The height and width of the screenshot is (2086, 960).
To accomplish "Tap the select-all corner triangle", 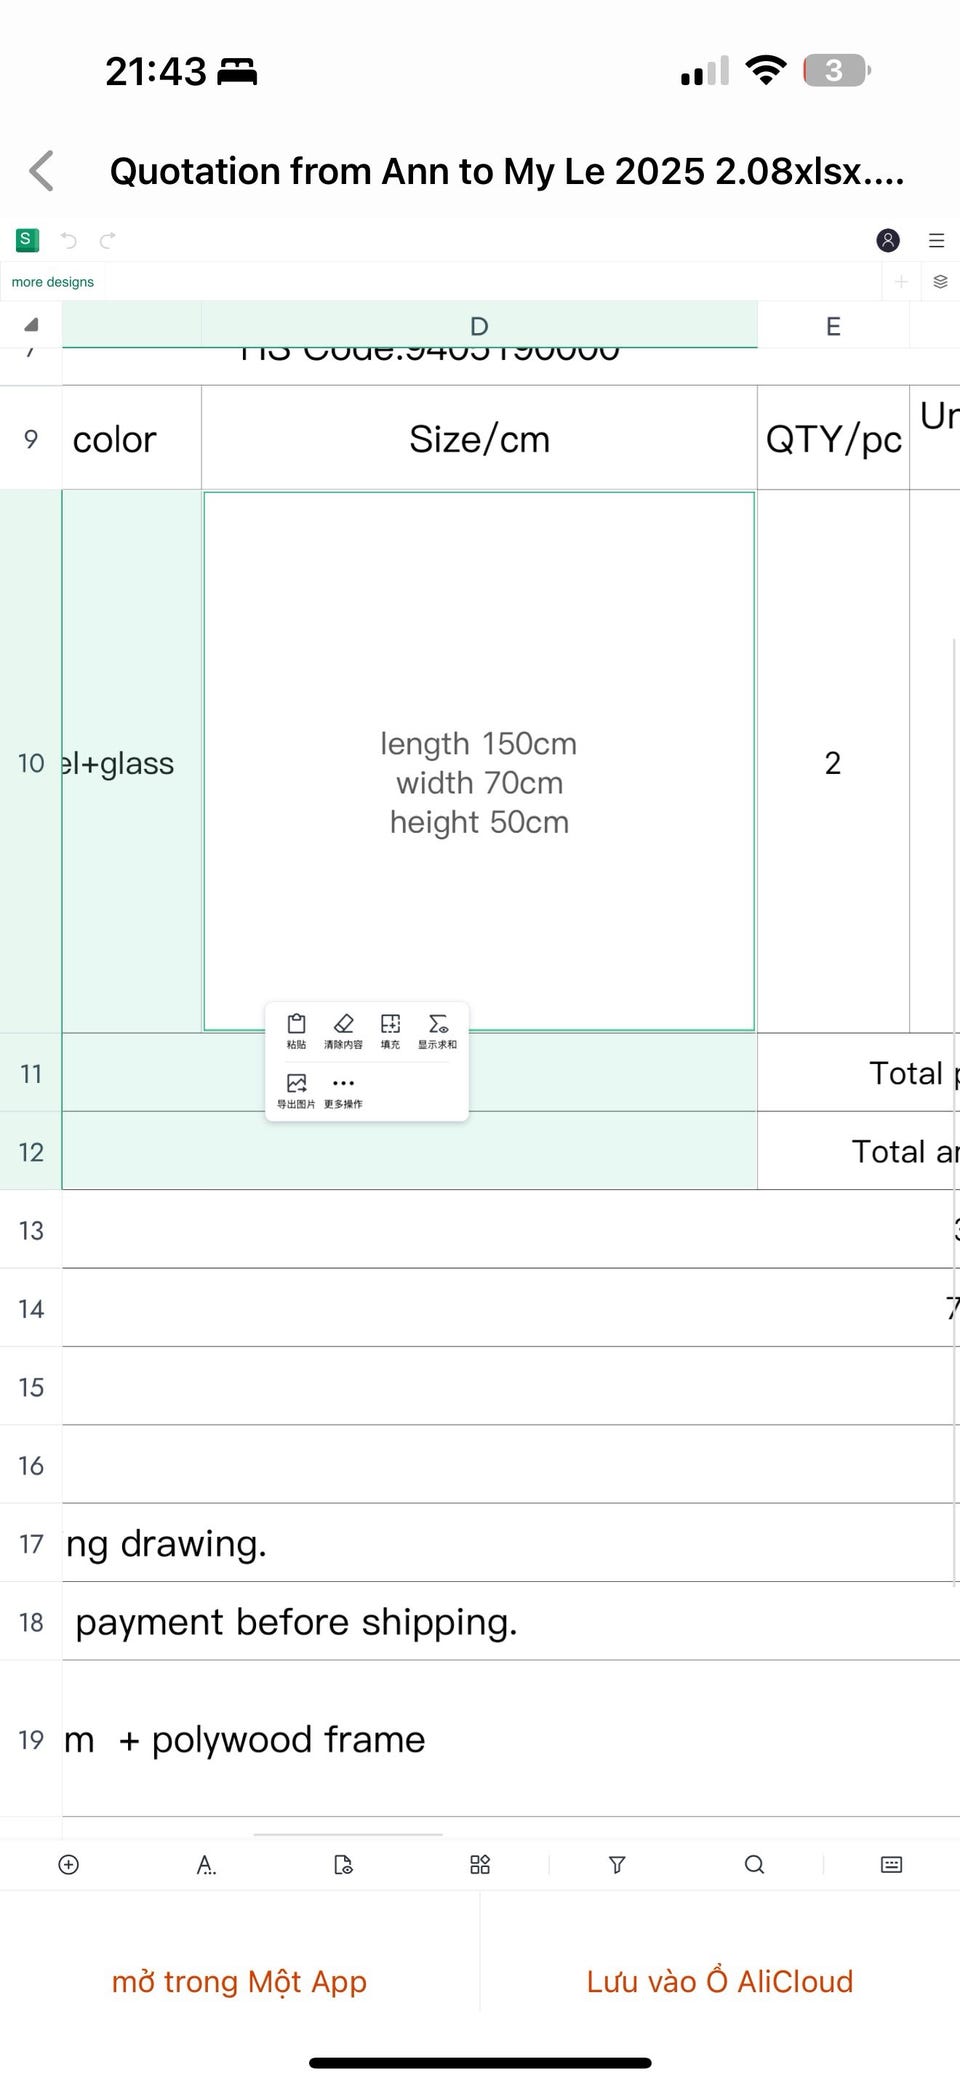I will [31, 325].
